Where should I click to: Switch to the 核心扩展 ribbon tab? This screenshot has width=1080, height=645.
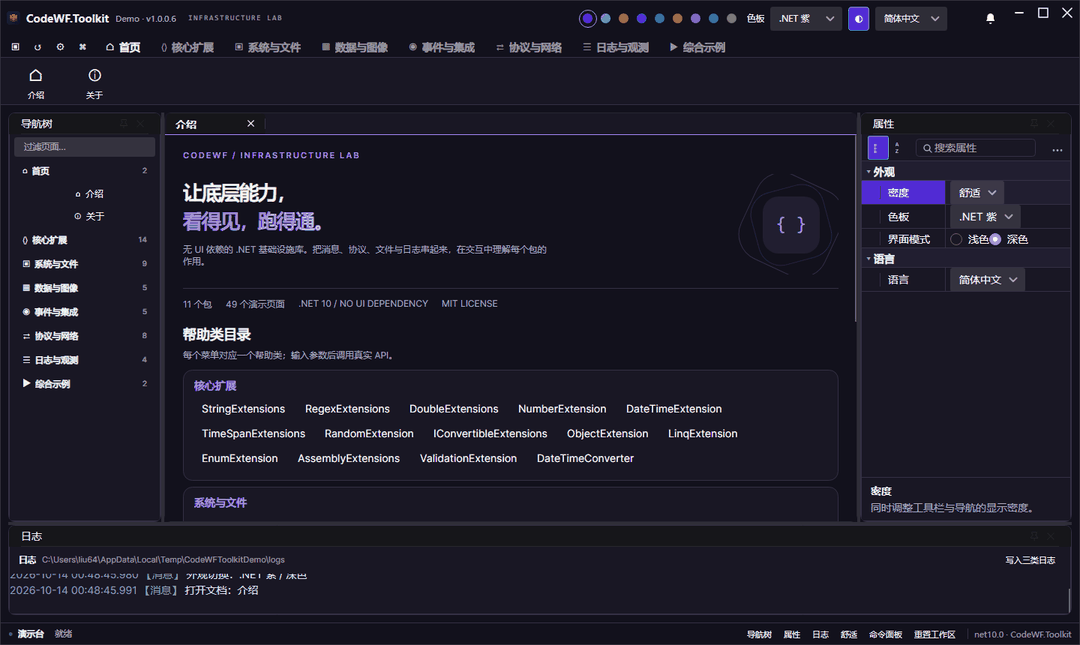(x=187, y=47)
